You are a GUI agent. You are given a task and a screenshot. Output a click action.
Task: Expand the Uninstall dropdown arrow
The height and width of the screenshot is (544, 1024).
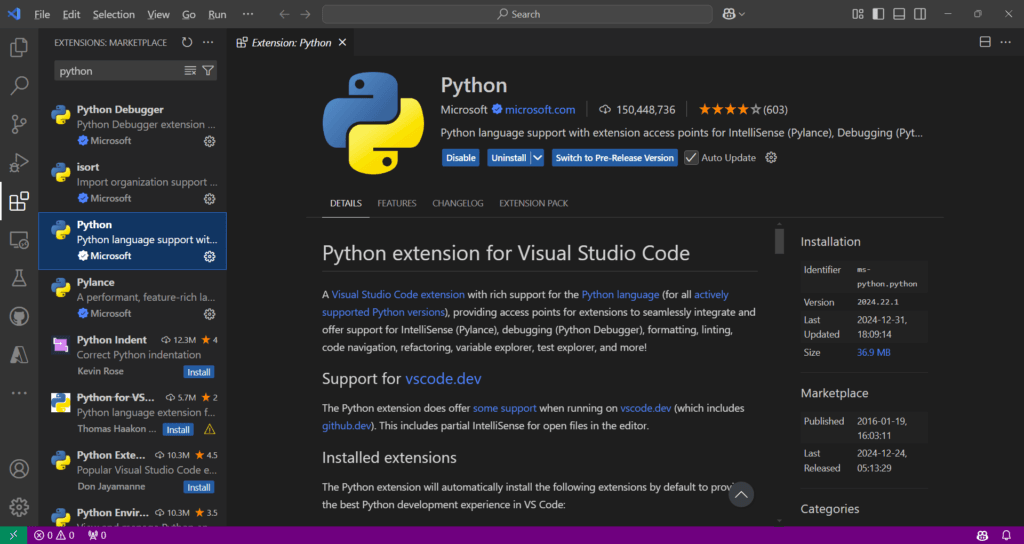537,157
